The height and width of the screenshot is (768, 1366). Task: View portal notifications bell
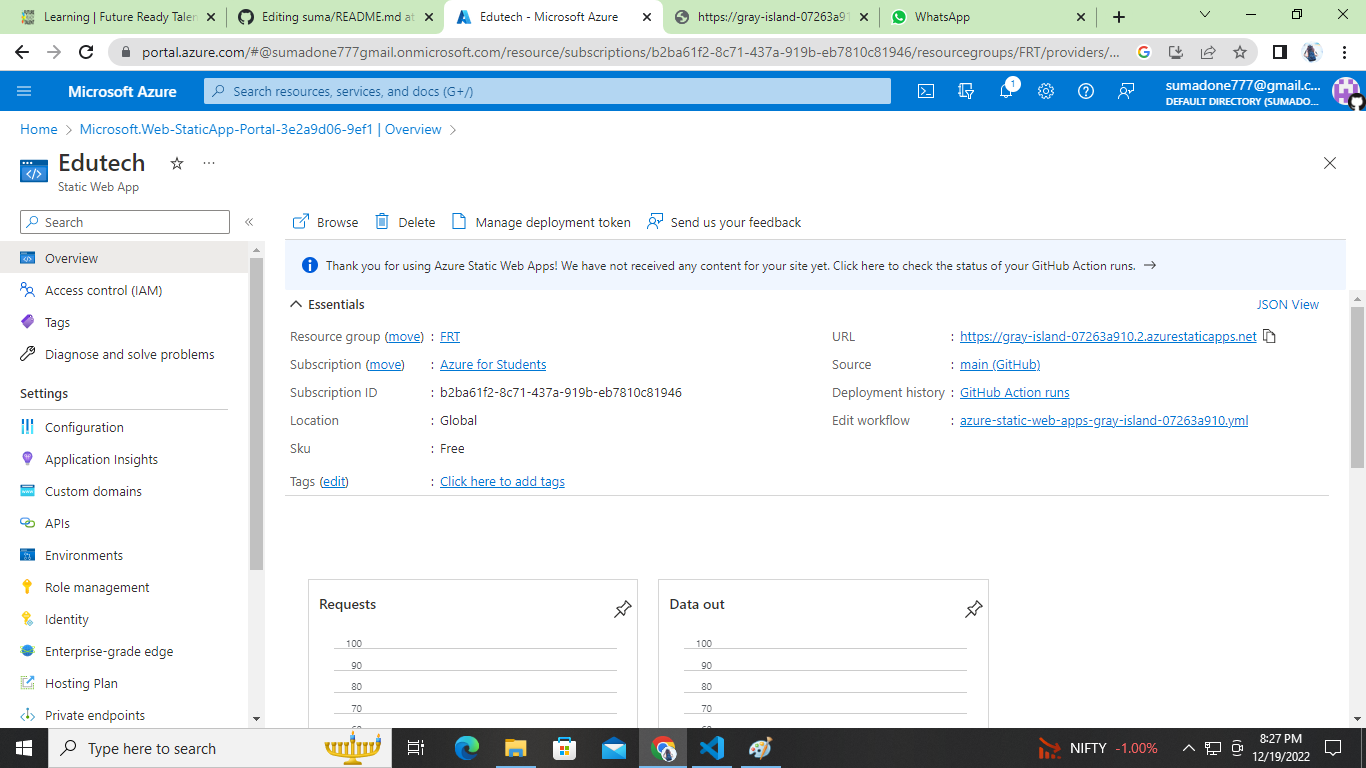point(1005,90)
